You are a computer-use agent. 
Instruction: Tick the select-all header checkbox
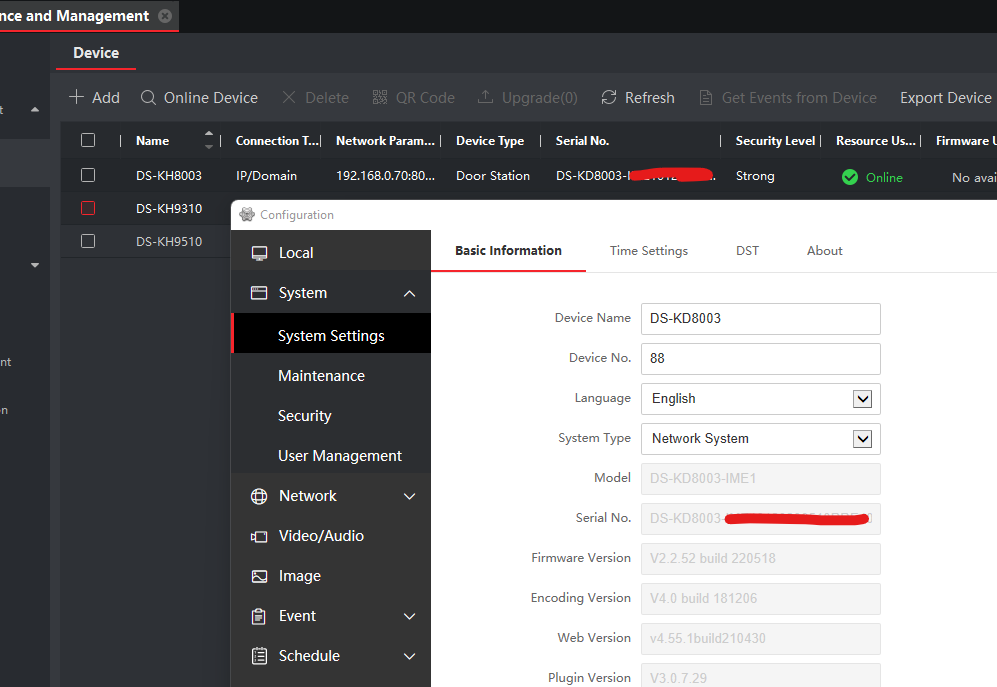88,140
